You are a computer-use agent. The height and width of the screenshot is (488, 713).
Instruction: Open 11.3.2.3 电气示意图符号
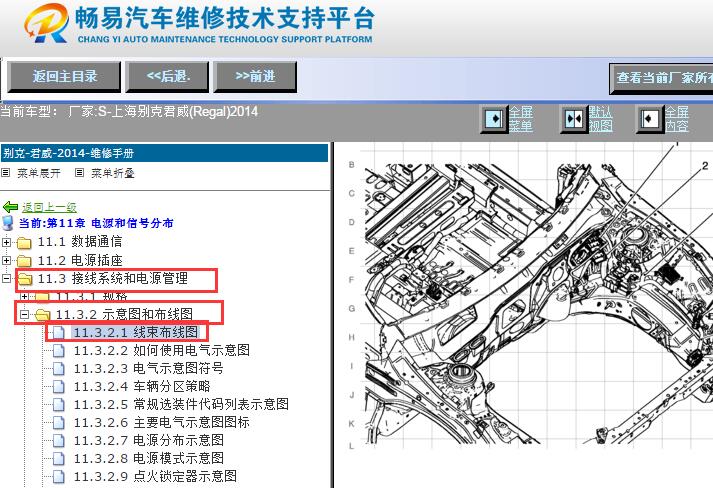point(148,368)
